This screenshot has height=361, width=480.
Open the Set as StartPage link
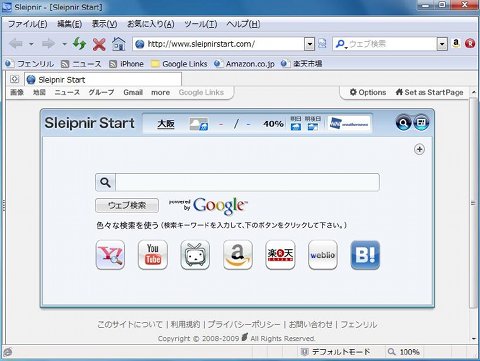coord(429,92)
